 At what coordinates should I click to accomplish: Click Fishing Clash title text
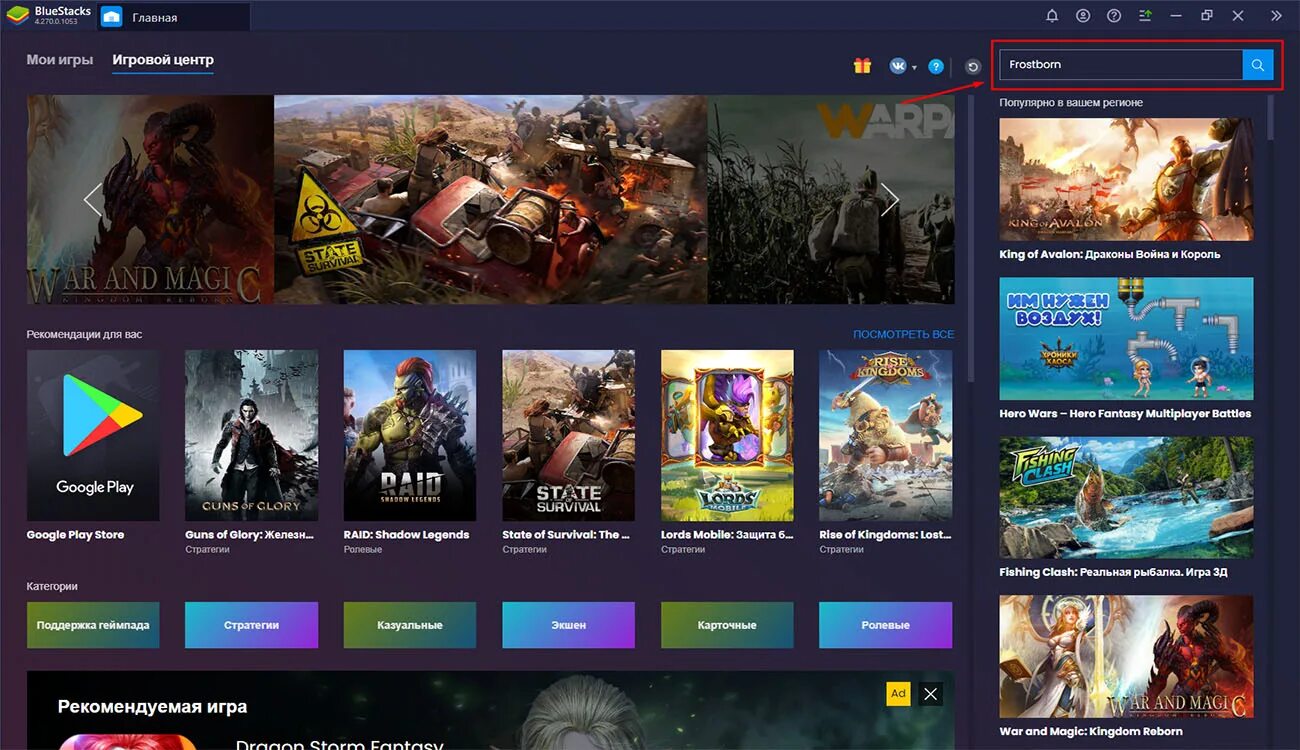pyautogui.click(x=1113, y=572)
